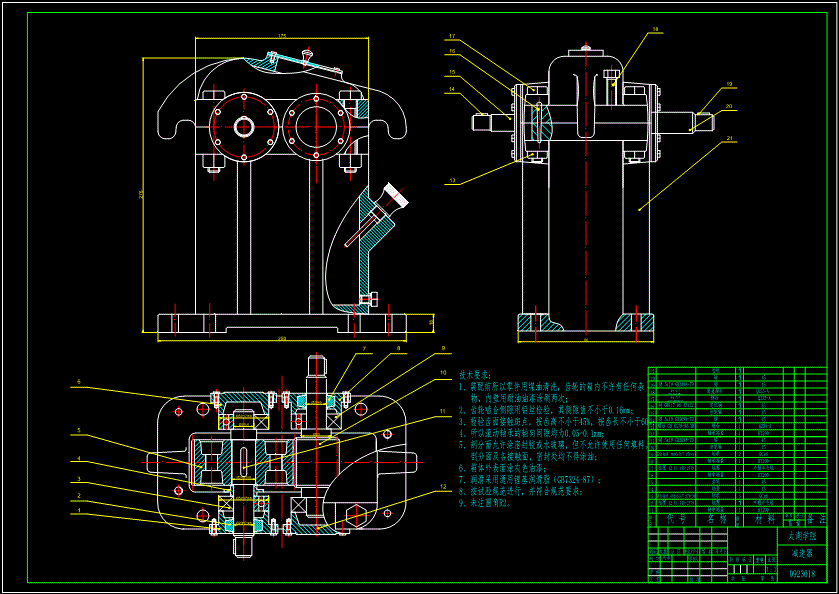The image size is (839, 594).
Task: Click part balloon number 5
Action: (79, 430)
